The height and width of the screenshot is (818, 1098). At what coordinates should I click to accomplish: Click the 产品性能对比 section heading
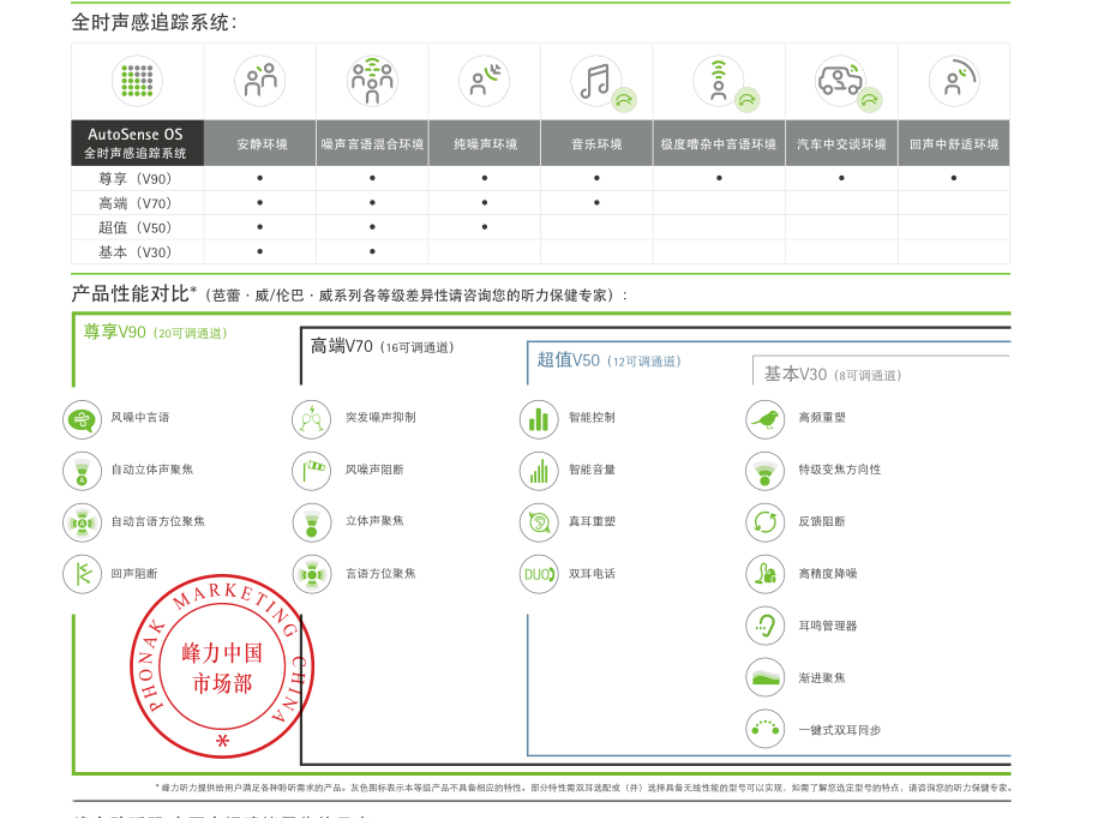134,293
